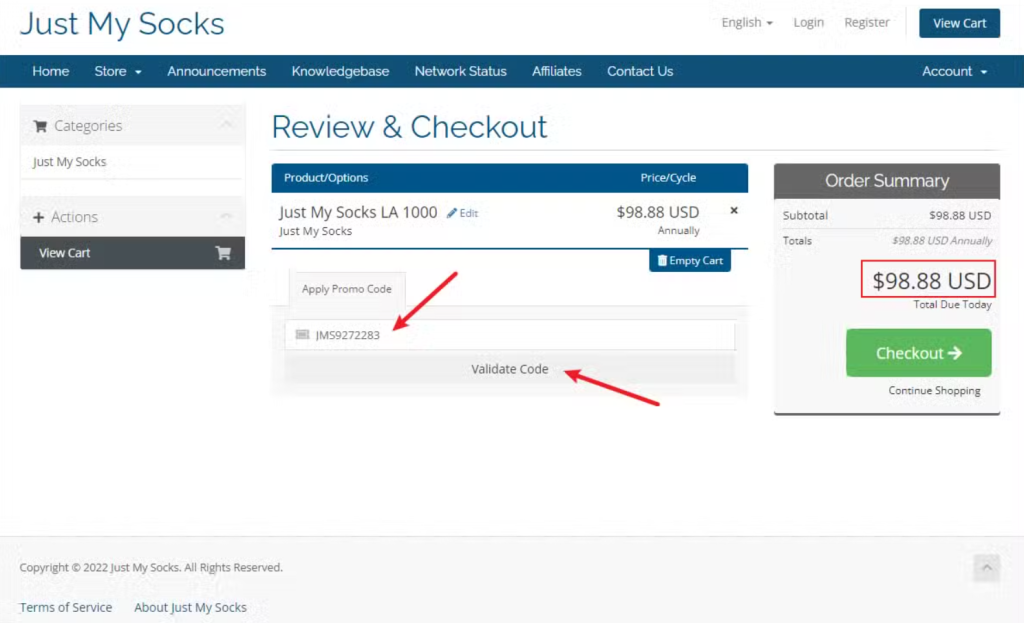The image size is (1024, 623).
Task: Open the Store dropdown menu
Action: pyautogui.click(x=118, y=71)
